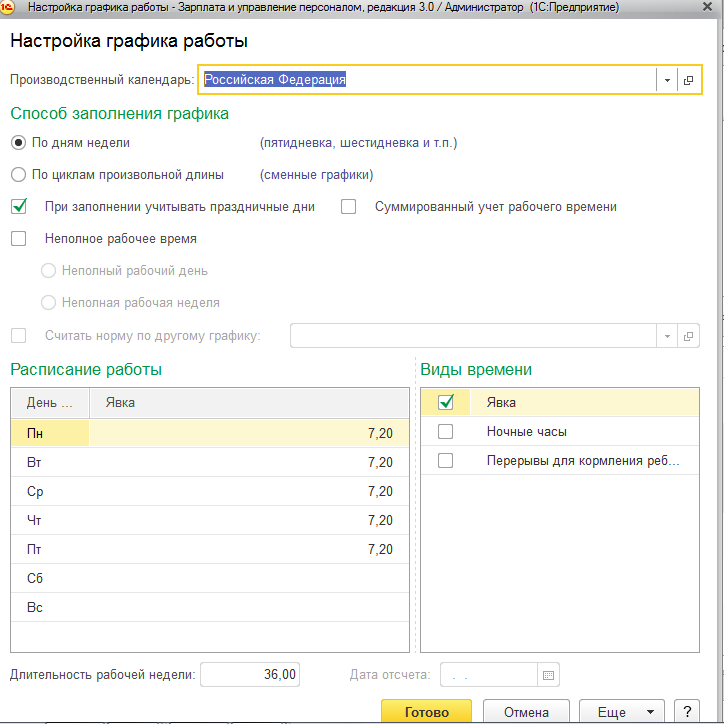Select По циклам произвольной длины option
Screen dimensions: 724x724
[x=18, y=175]
